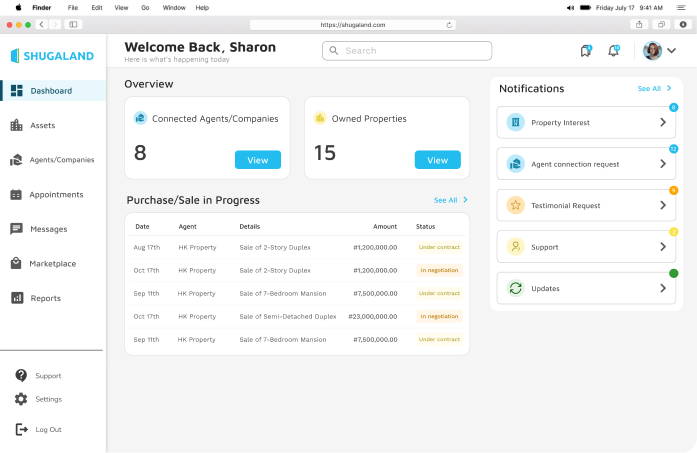This screenshot has height=453, width=697.
Task: Expand the Agent connection request notification
Action: point(662,164)
